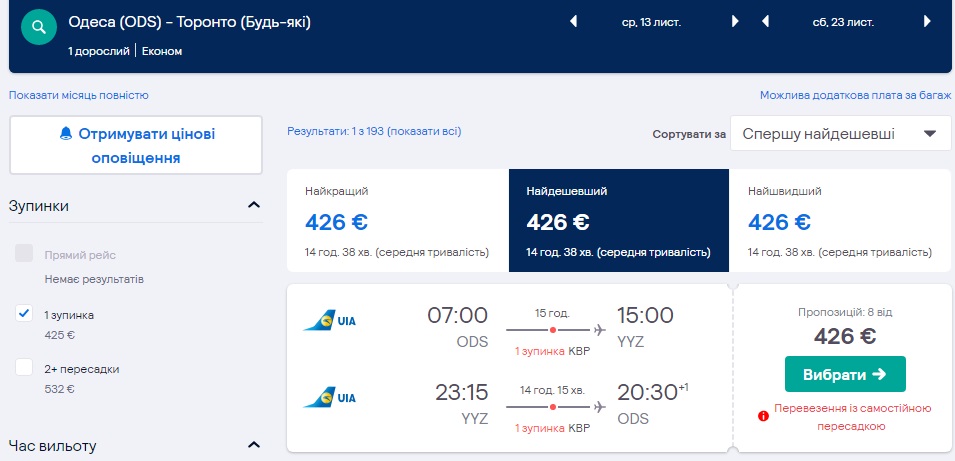Go to previous departure date arrow
This screenshot has width=955, height=461.
574,21
